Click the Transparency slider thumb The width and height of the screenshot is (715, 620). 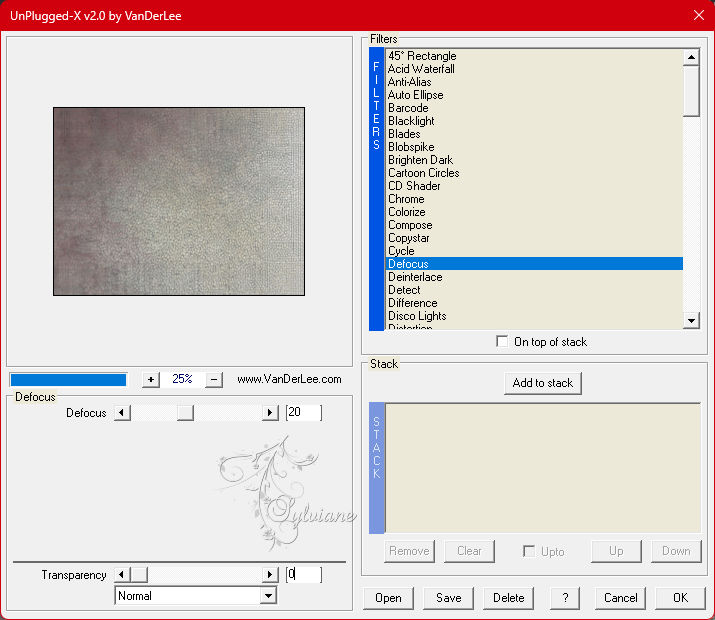139,574
